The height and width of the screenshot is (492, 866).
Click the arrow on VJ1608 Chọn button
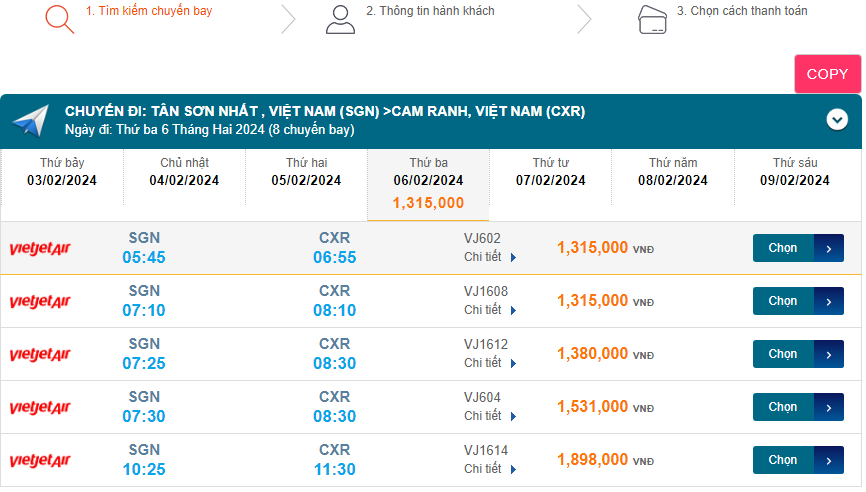point(829,301)
